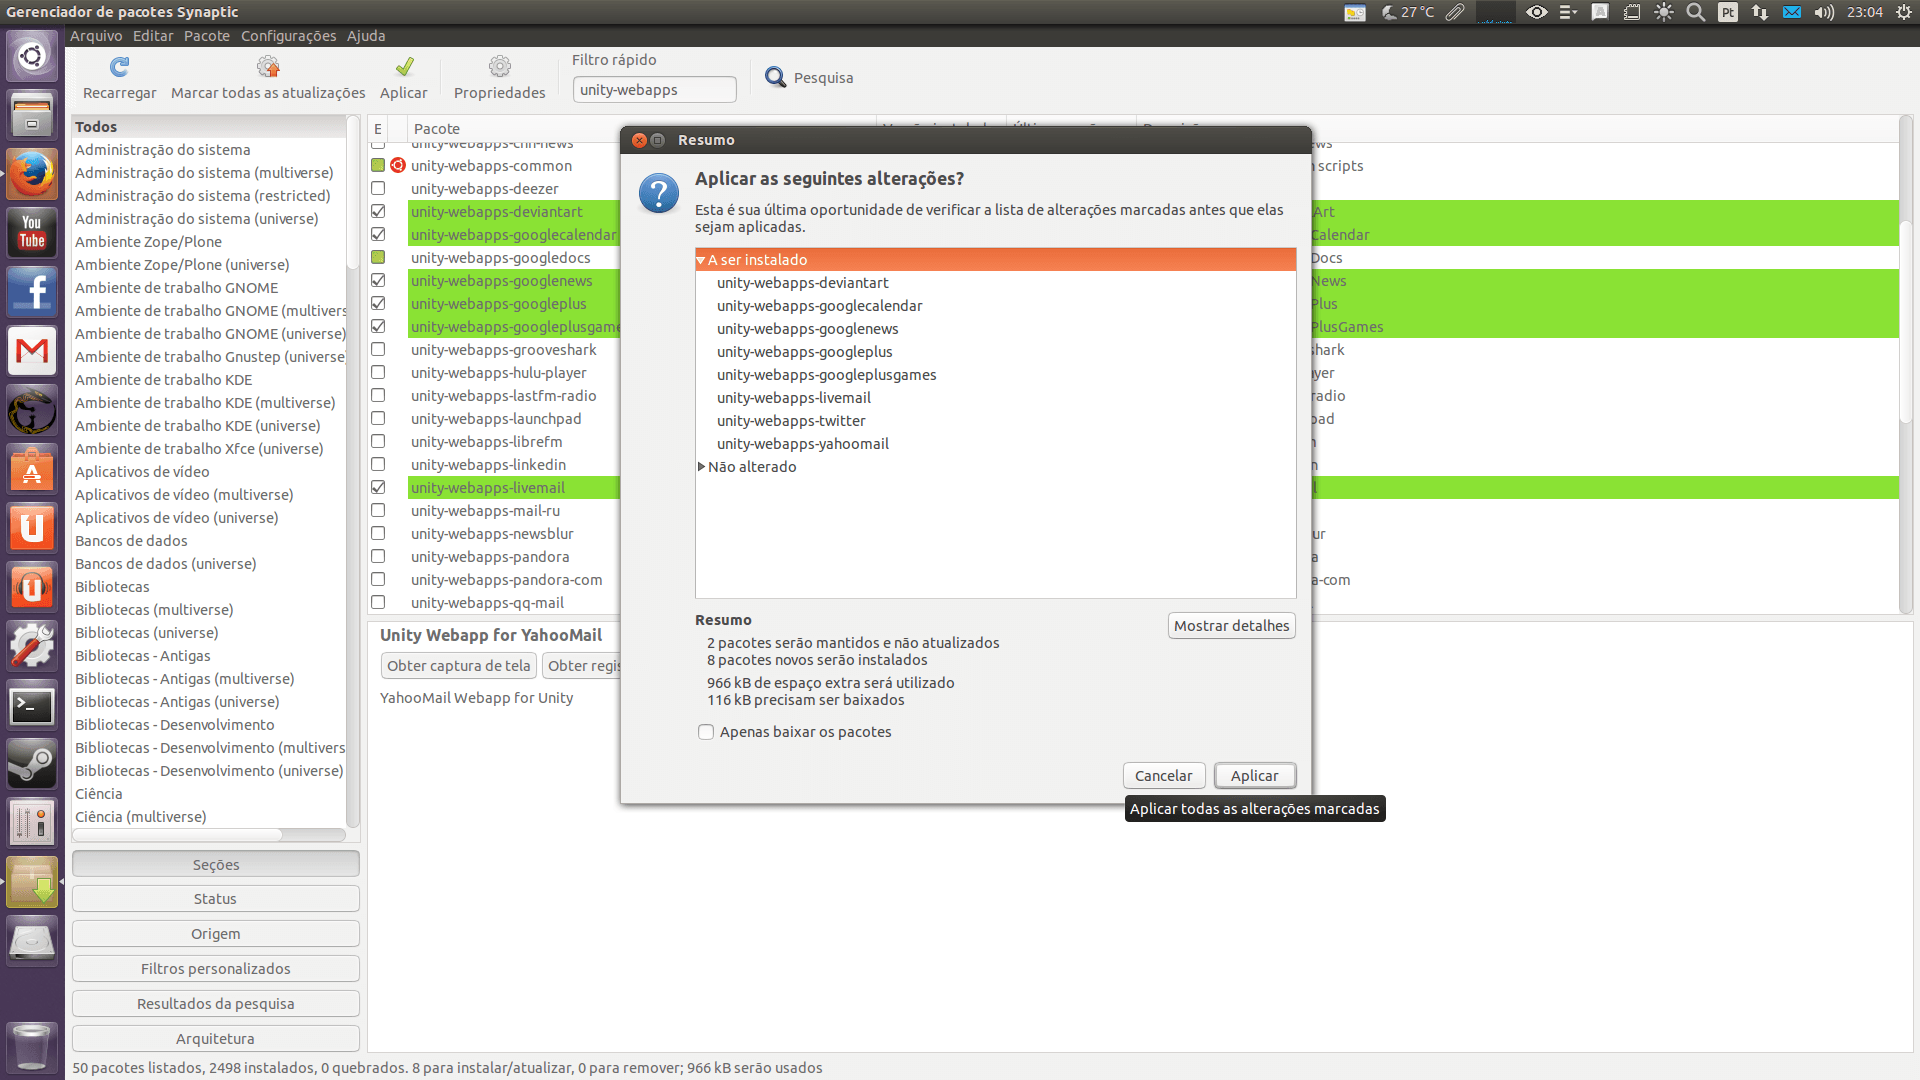Uncheck the unity-webapps-livemail package checkbox
This screenshot has height=1080, width=1920.
[378, 488]
